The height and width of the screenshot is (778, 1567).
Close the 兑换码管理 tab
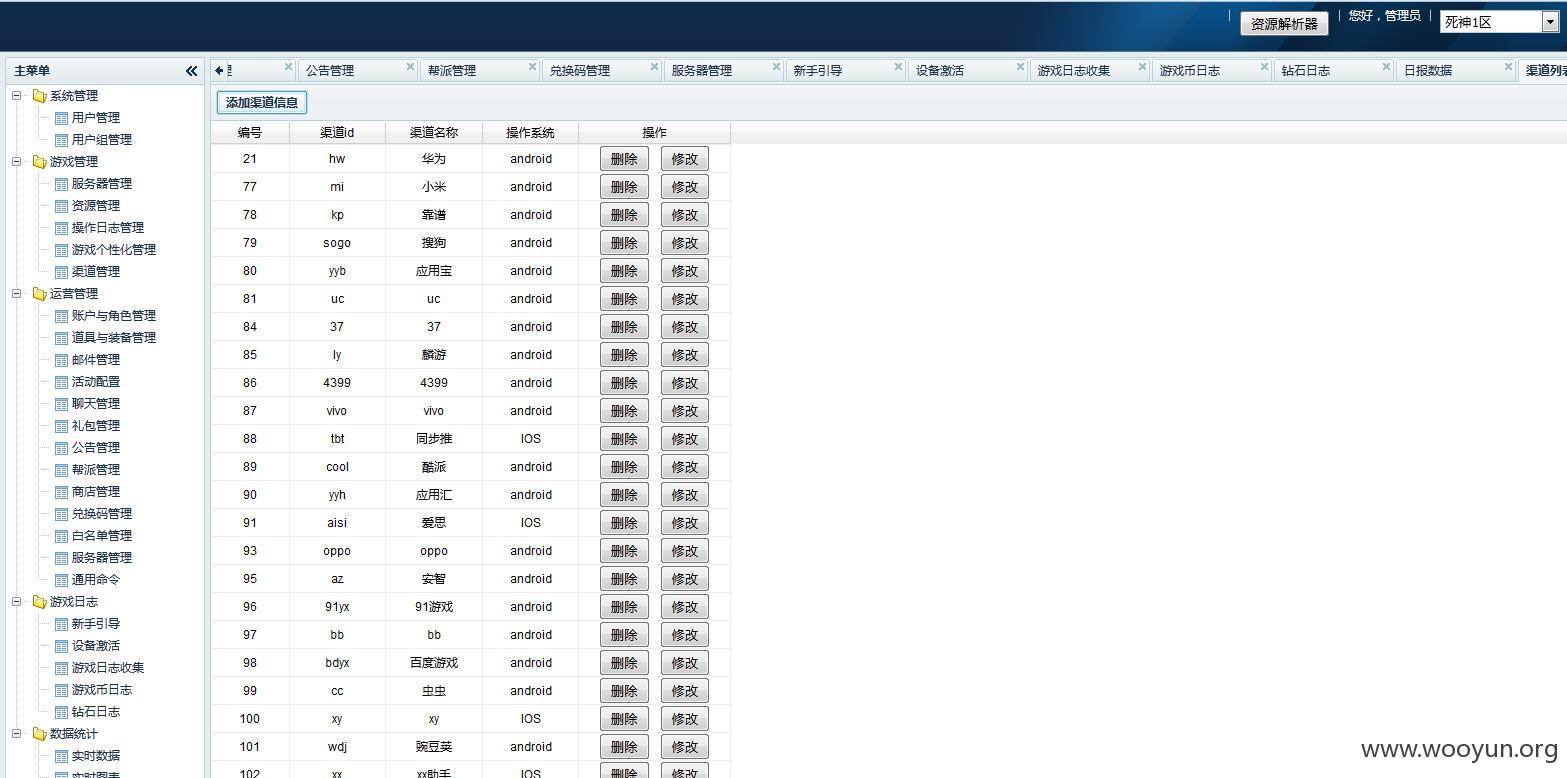coord(654,67)
